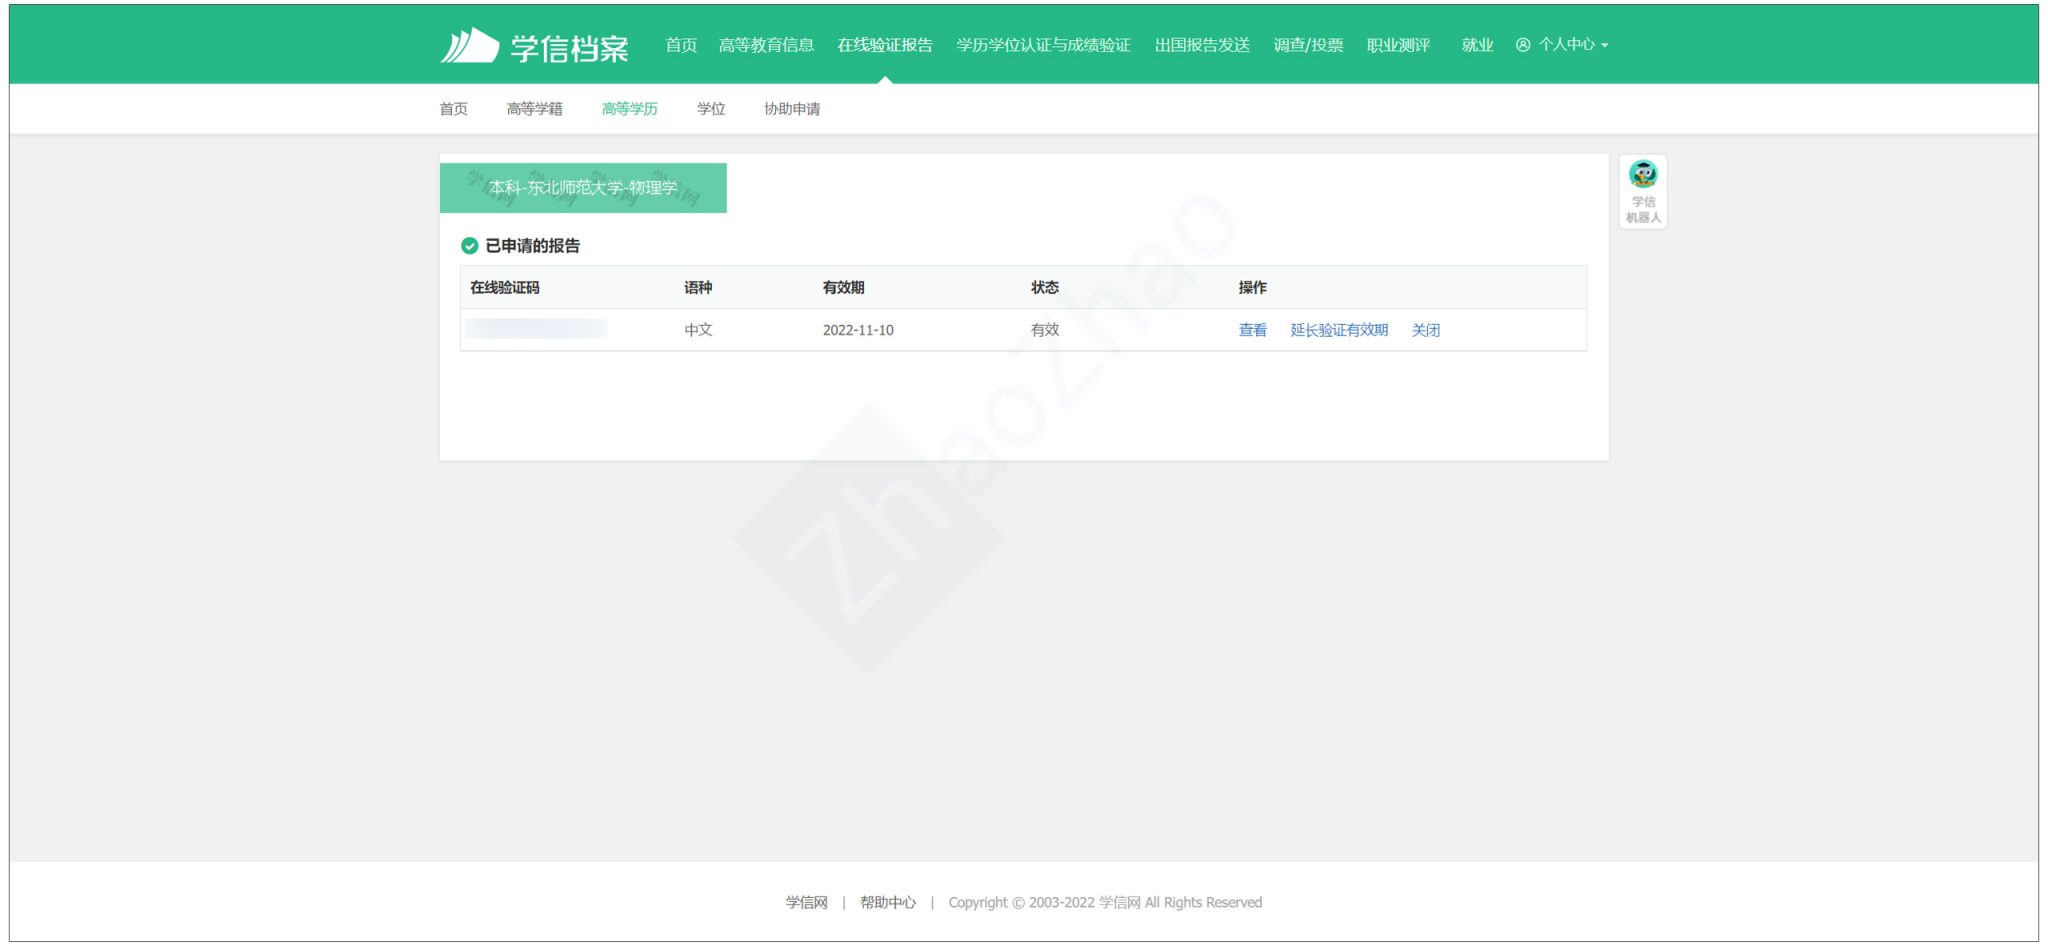Image resolution: width=2048 pixels, height=946 pixels.
Task: Open the 调查/投票 menu item
Action: 1308,44
